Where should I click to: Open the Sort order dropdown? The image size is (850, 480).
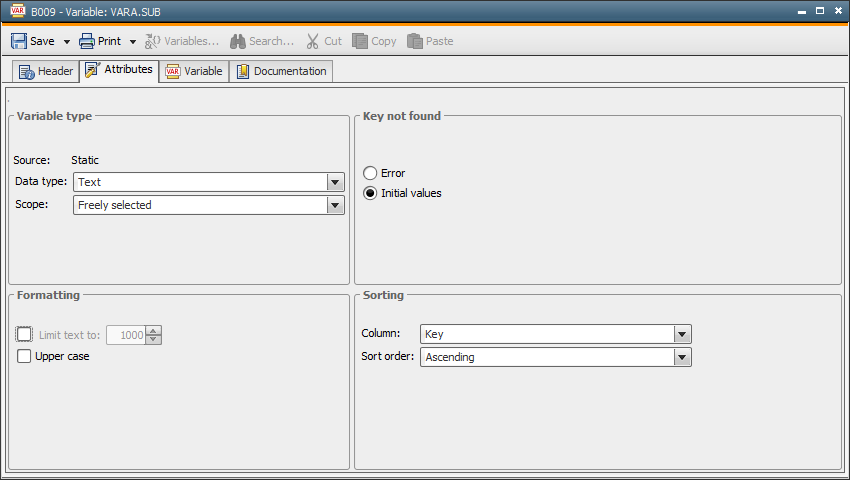(x=682, y=357)
